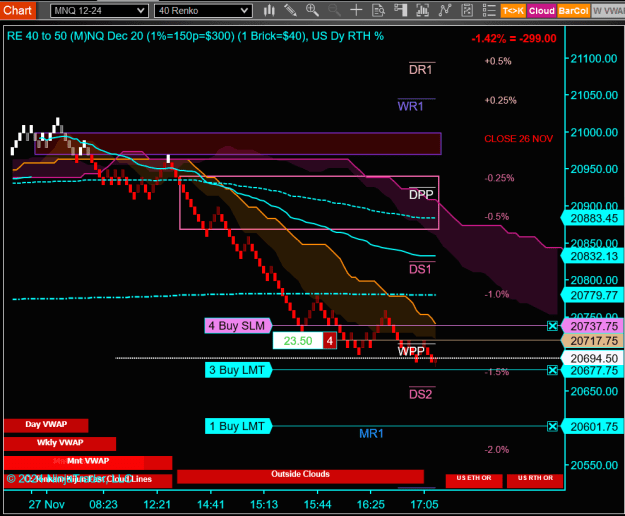Click the CLOSE 26 NOV label
This screenshot has height=516, width=625.
[519, 139]
